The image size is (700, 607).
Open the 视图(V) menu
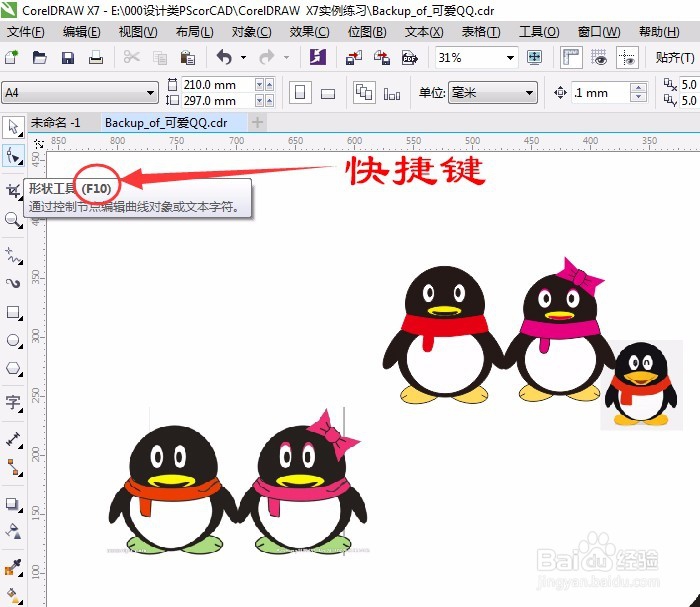point(138,32)
